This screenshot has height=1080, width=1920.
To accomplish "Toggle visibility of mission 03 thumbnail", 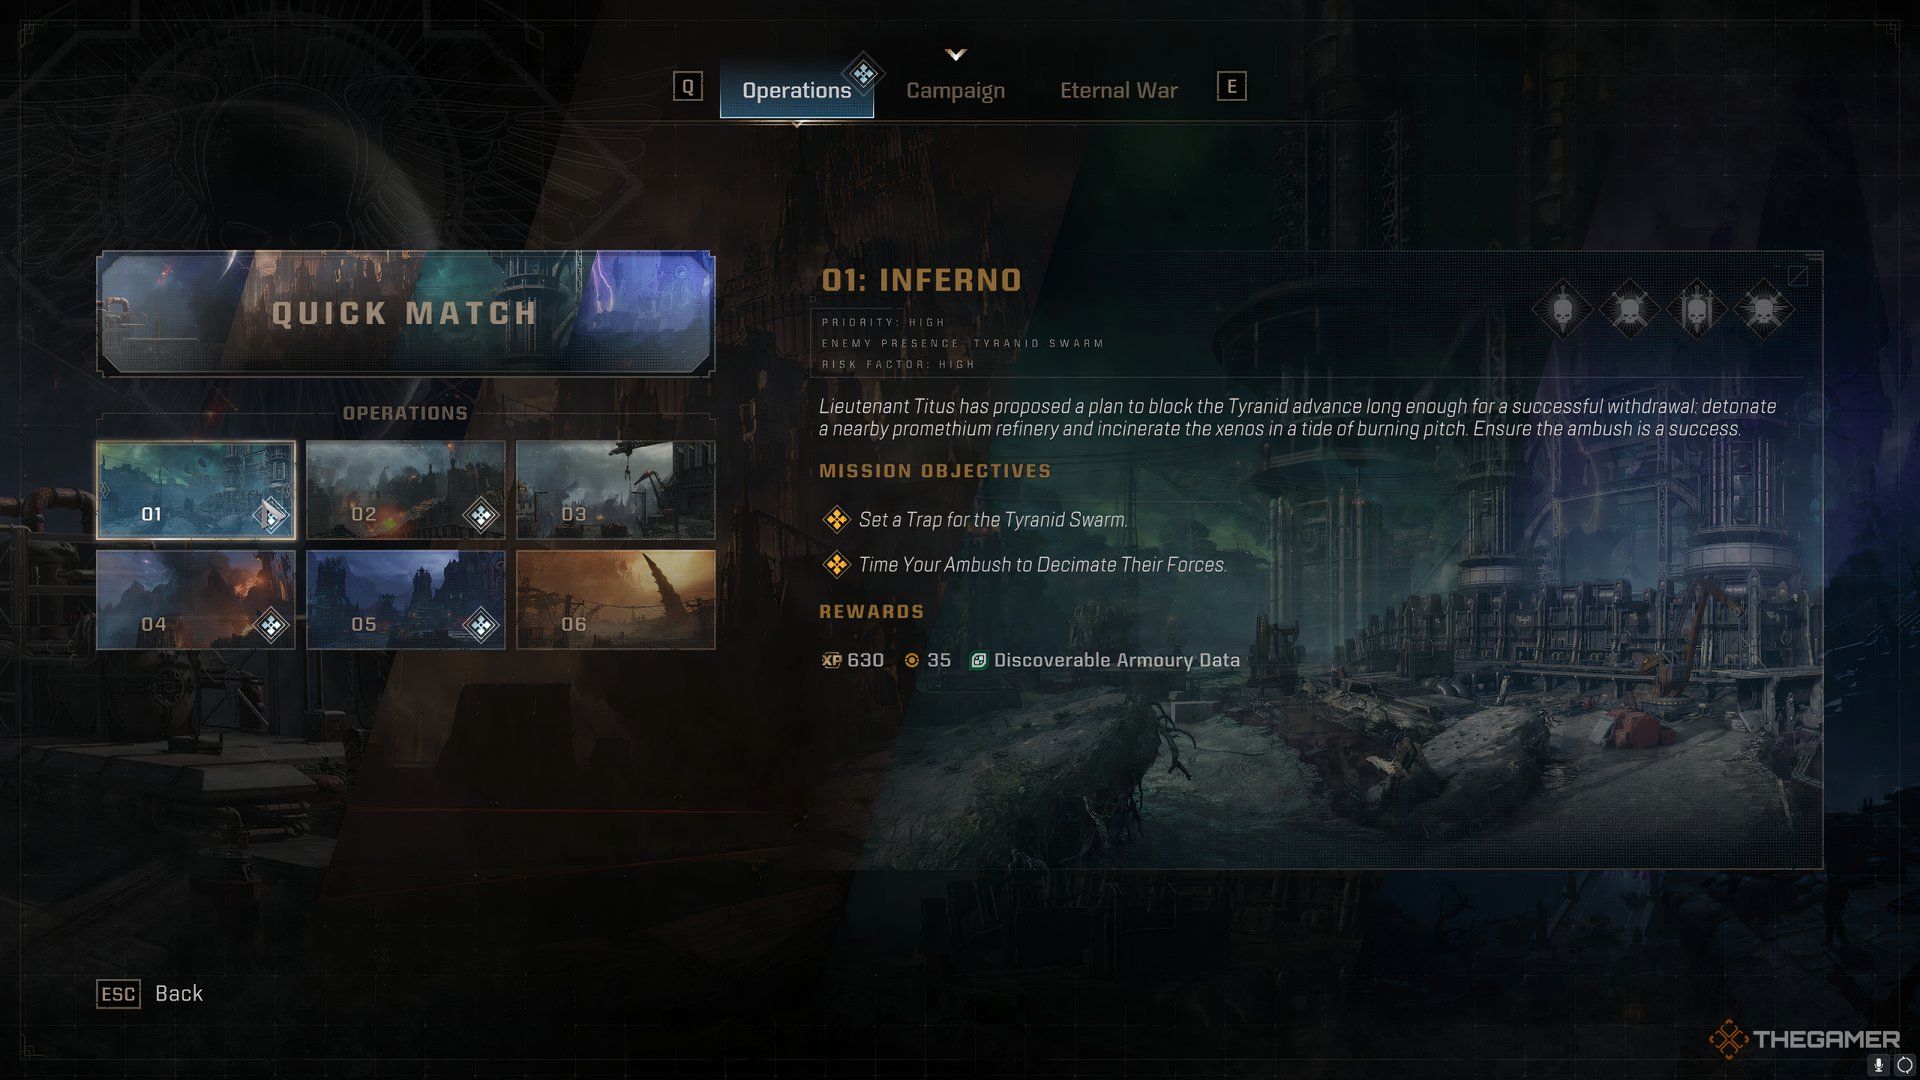I will [x=615, y=488].
